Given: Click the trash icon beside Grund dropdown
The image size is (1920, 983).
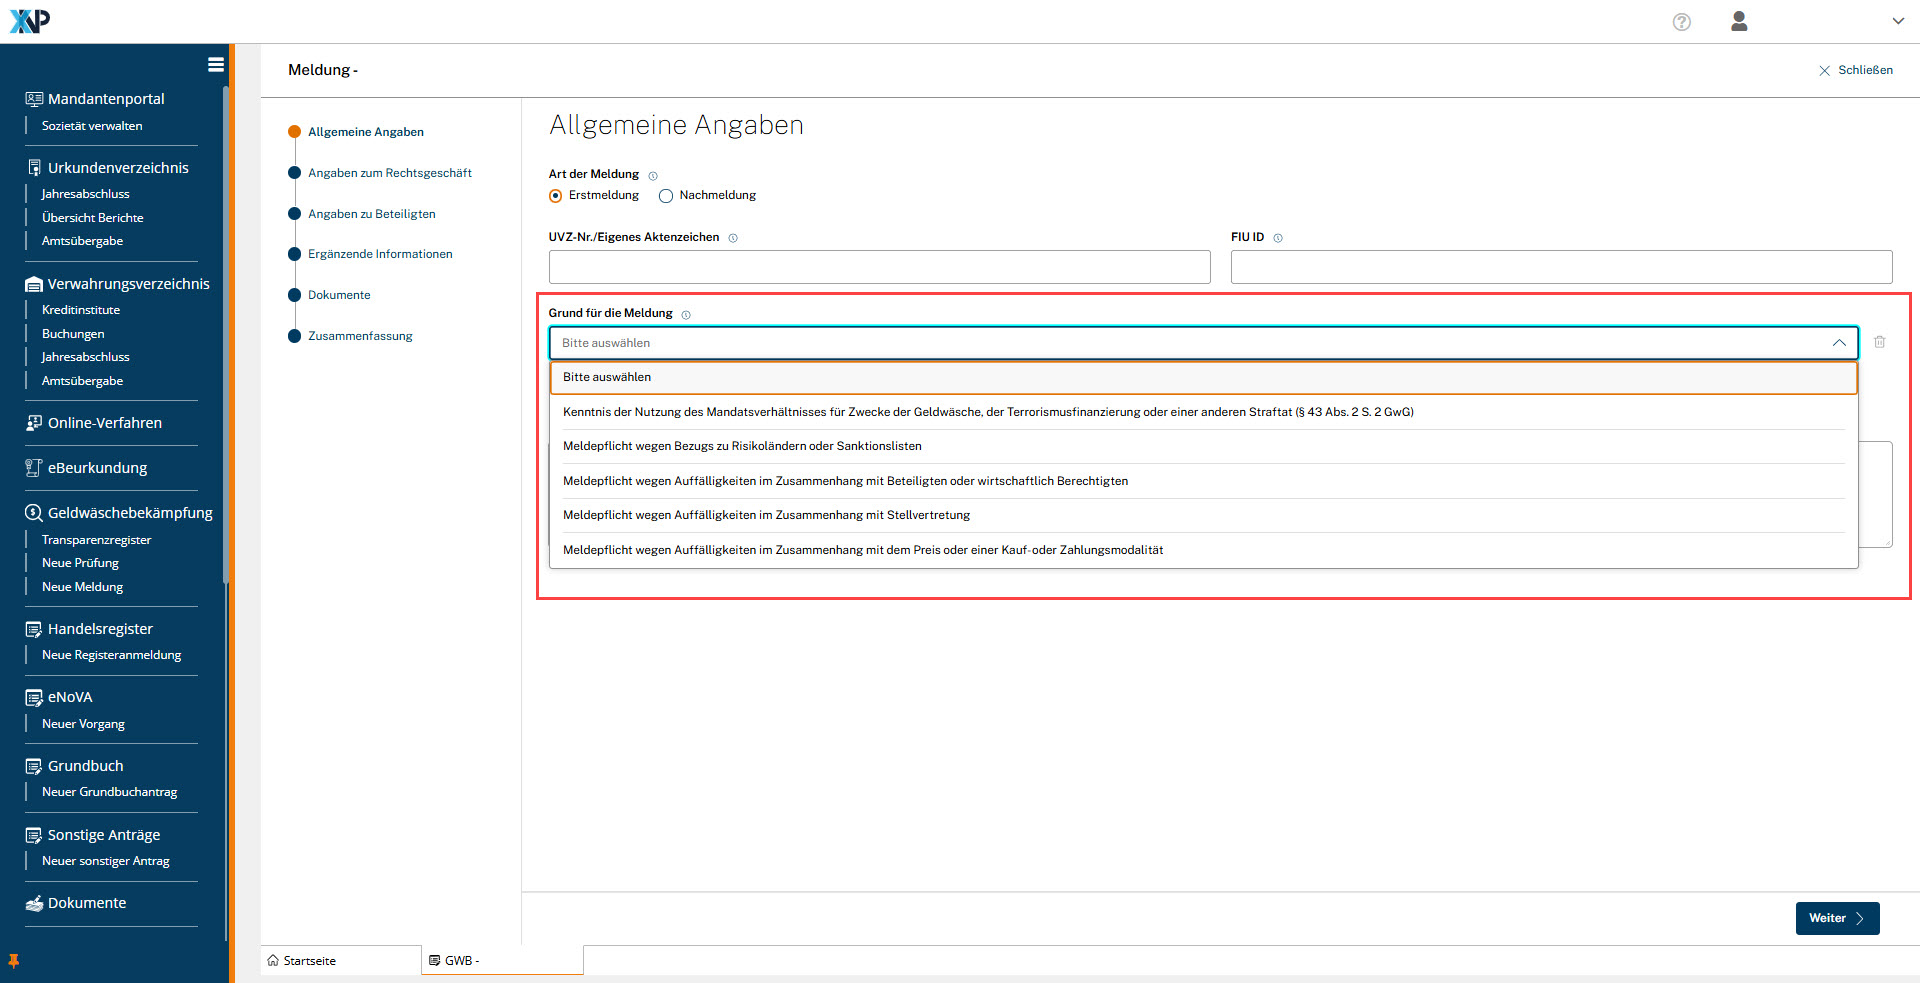Looking at the screenshot, I should point(1879,342).
